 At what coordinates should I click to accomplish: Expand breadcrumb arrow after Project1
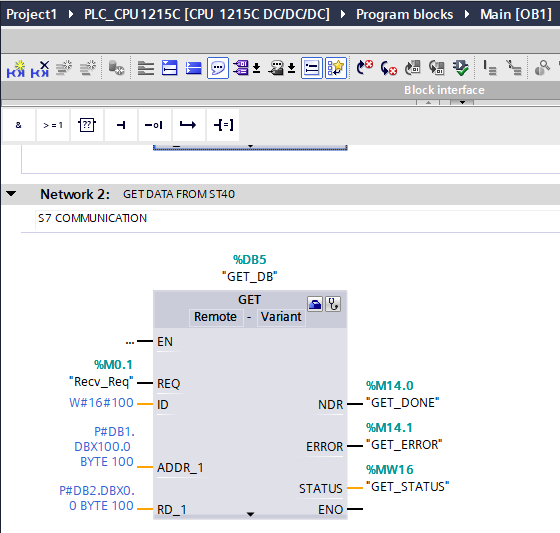tap(71, 14)
